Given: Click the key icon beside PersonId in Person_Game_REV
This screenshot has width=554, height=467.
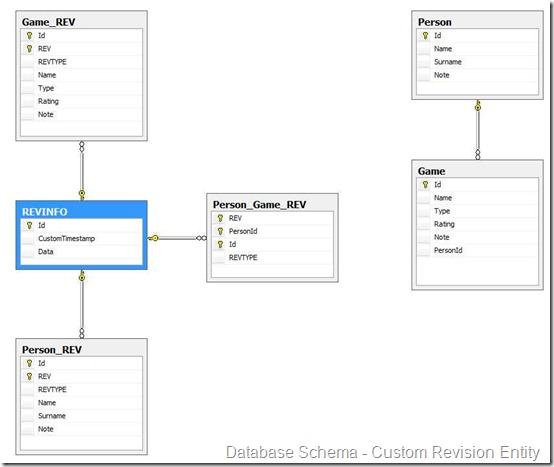Looking at the screenshot, I should click(x=220, y=231).
